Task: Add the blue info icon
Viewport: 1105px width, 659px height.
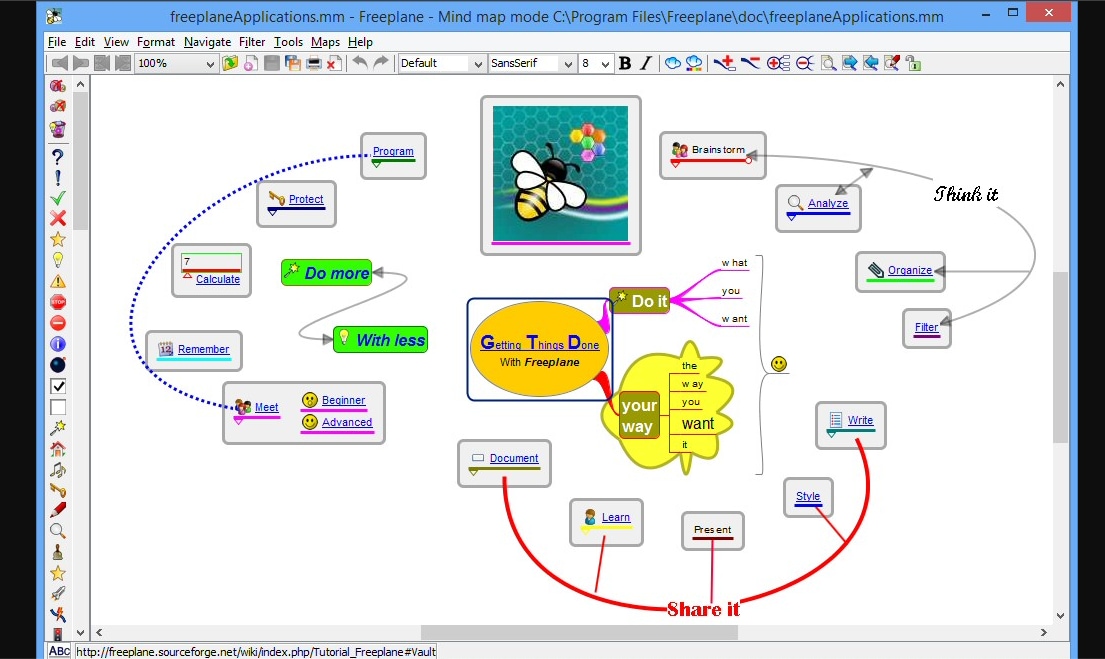Action: tap(58, 344)
